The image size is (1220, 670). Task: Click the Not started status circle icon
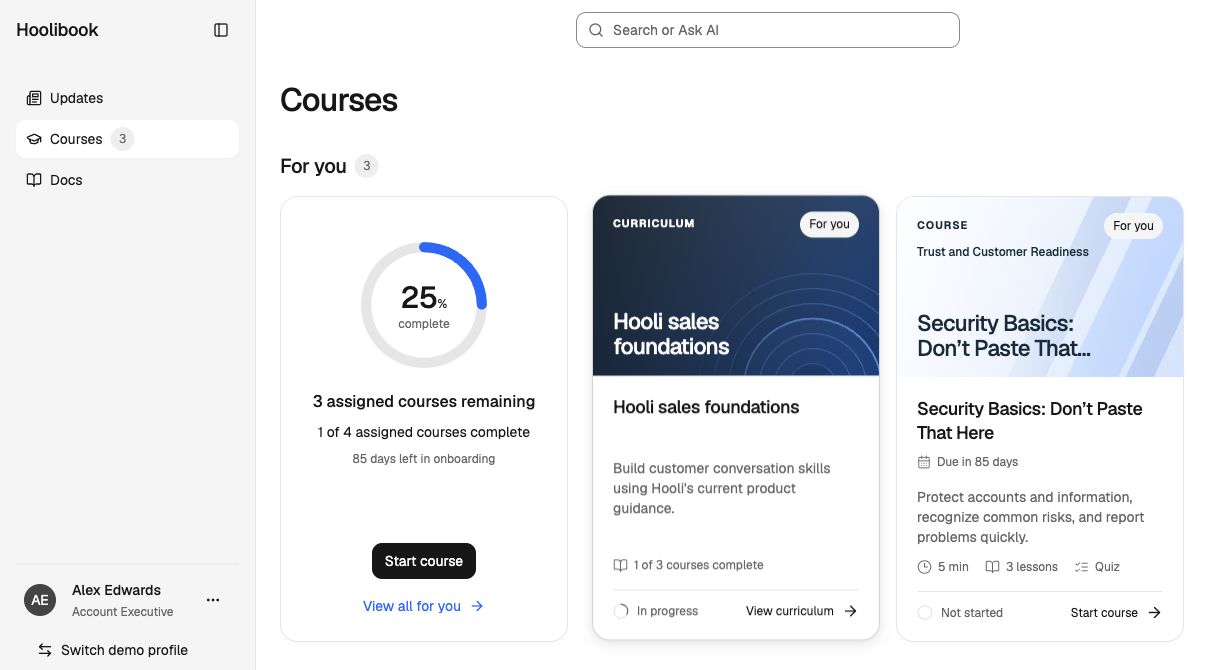(925, 613)
